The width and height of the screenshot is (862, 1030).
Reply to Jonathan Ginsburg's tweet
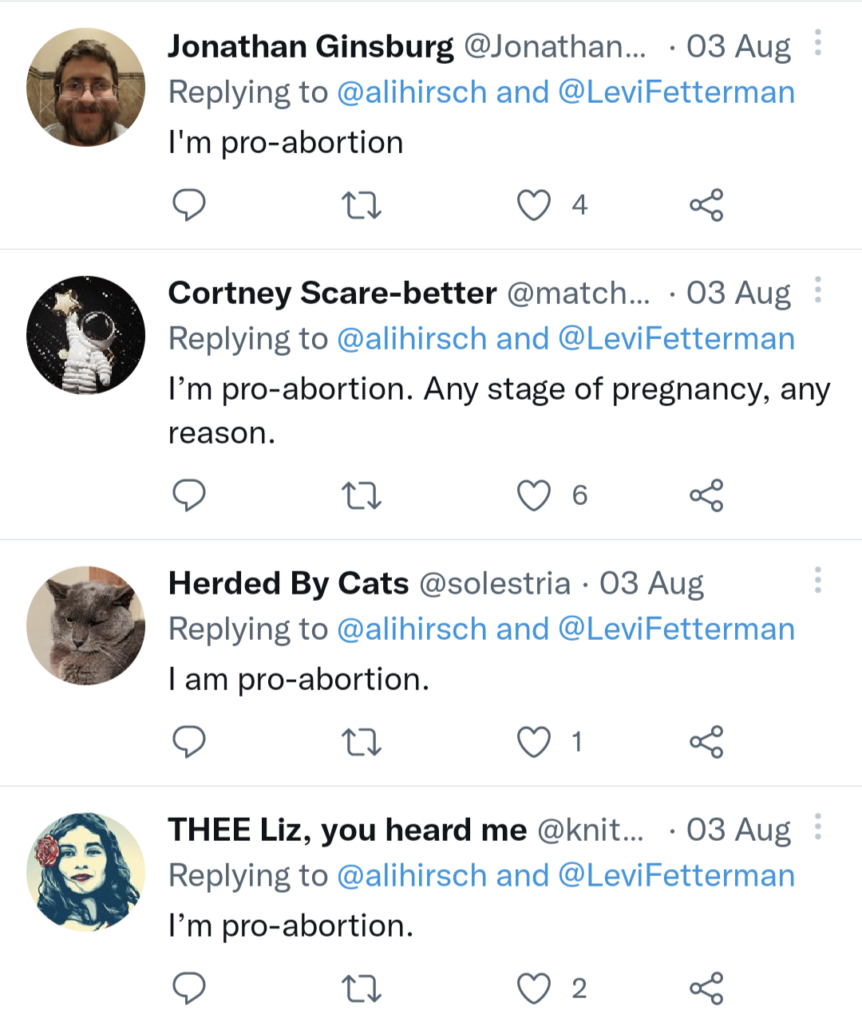[190, 206]
